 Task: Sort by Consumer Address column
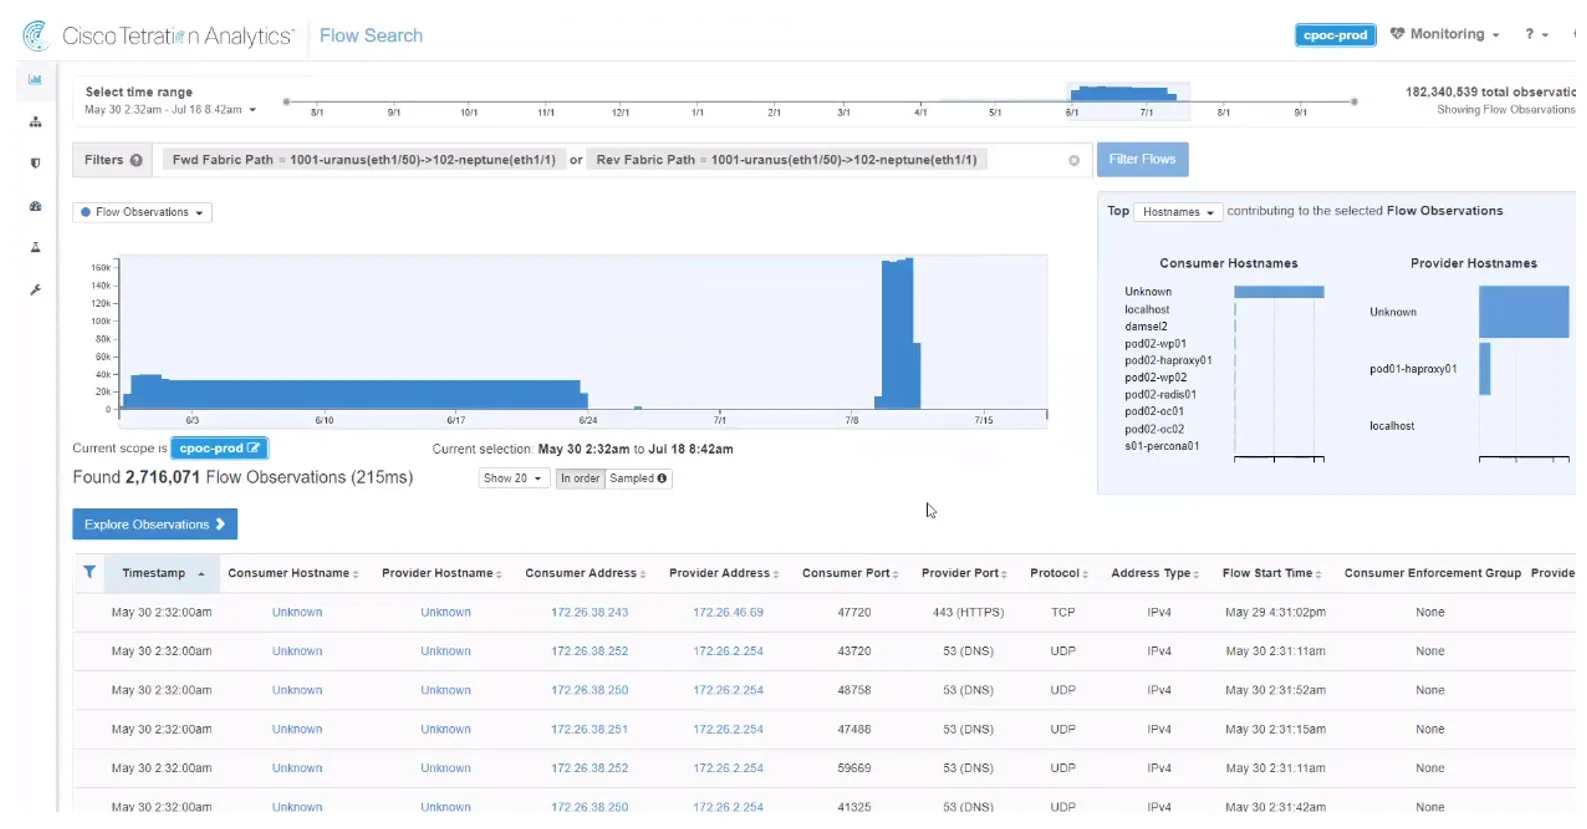tap(585, 573)
